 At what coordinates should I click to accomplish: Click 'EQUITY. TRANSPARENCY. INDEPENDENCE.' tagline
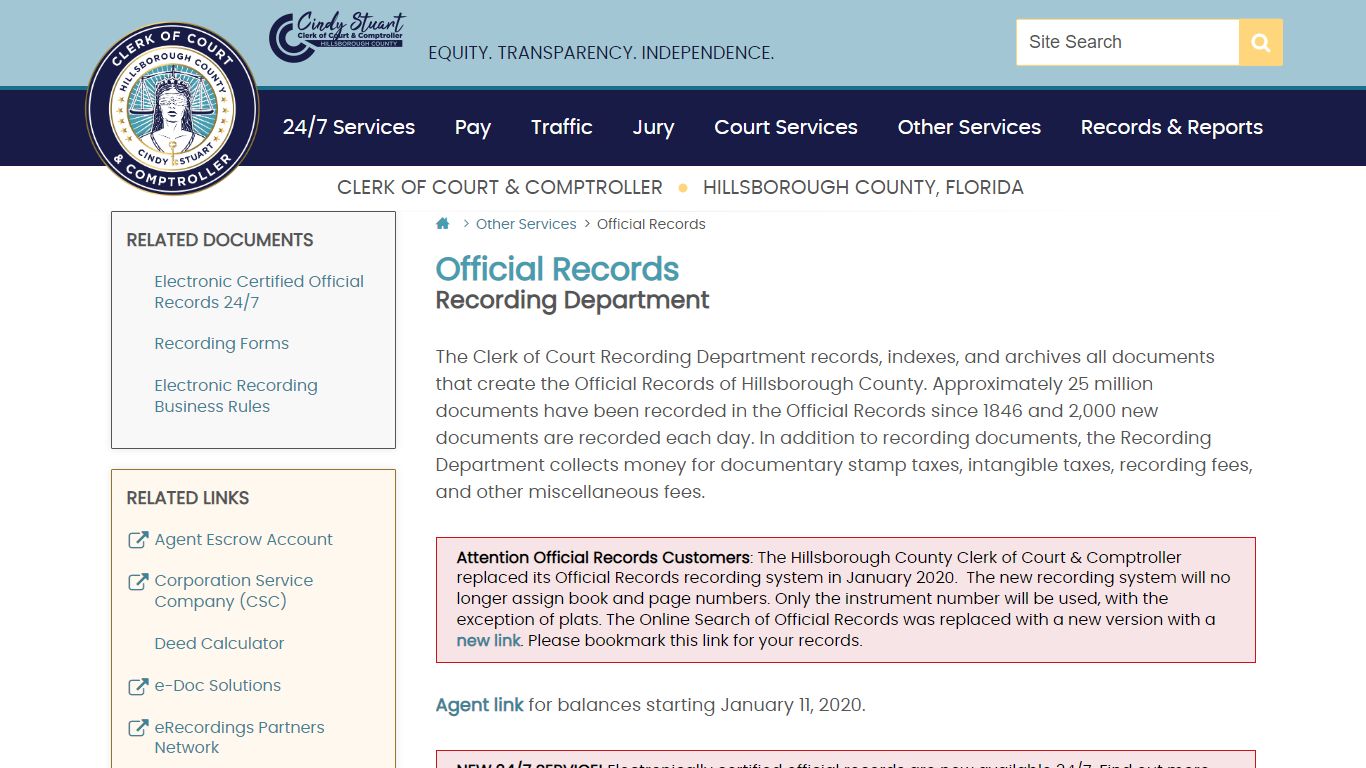click(601, 53)
